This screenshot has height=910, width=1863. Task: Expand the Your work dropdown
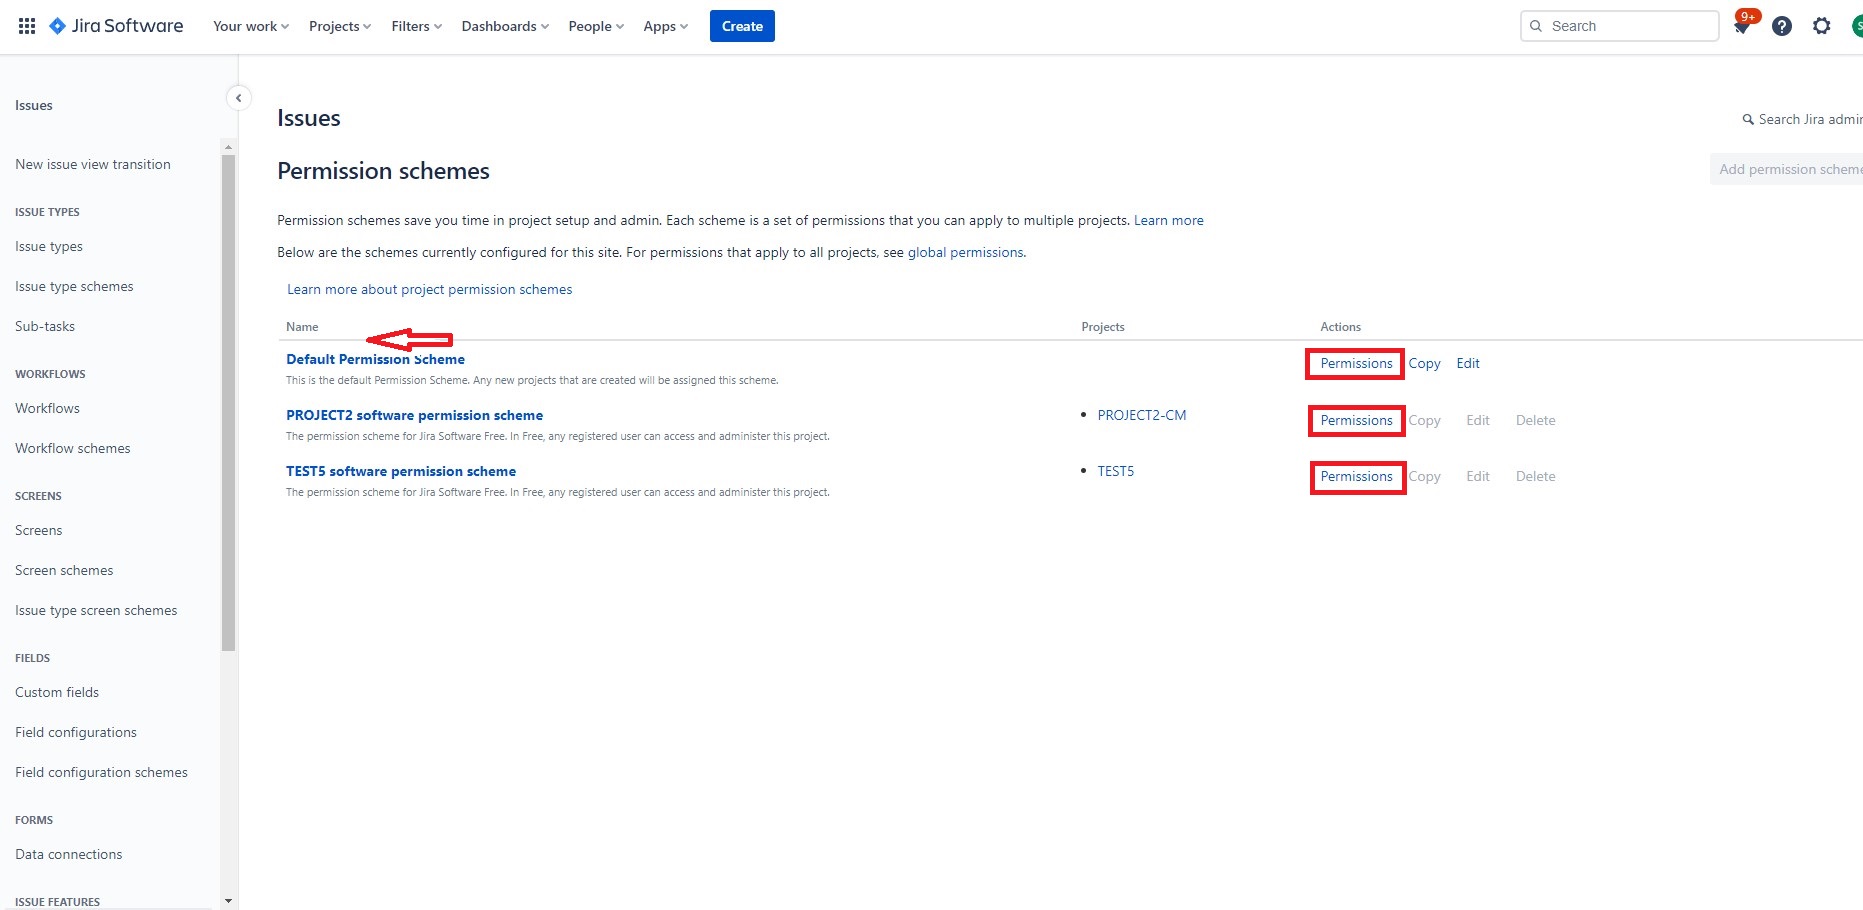pos(250,26)
